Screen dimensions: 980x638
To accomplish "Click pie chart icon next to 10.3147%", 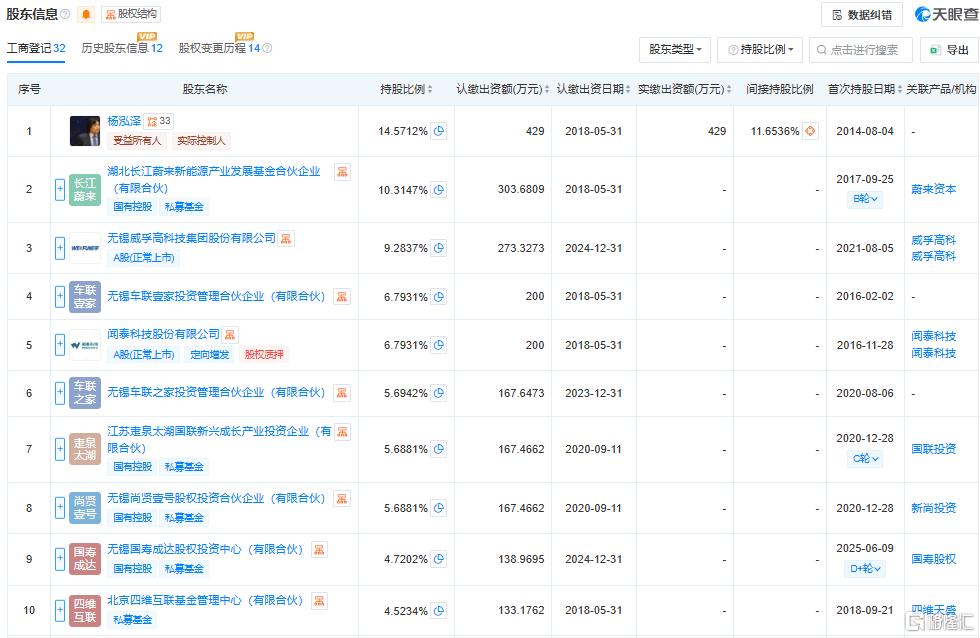I will click(x=439, y=189).
